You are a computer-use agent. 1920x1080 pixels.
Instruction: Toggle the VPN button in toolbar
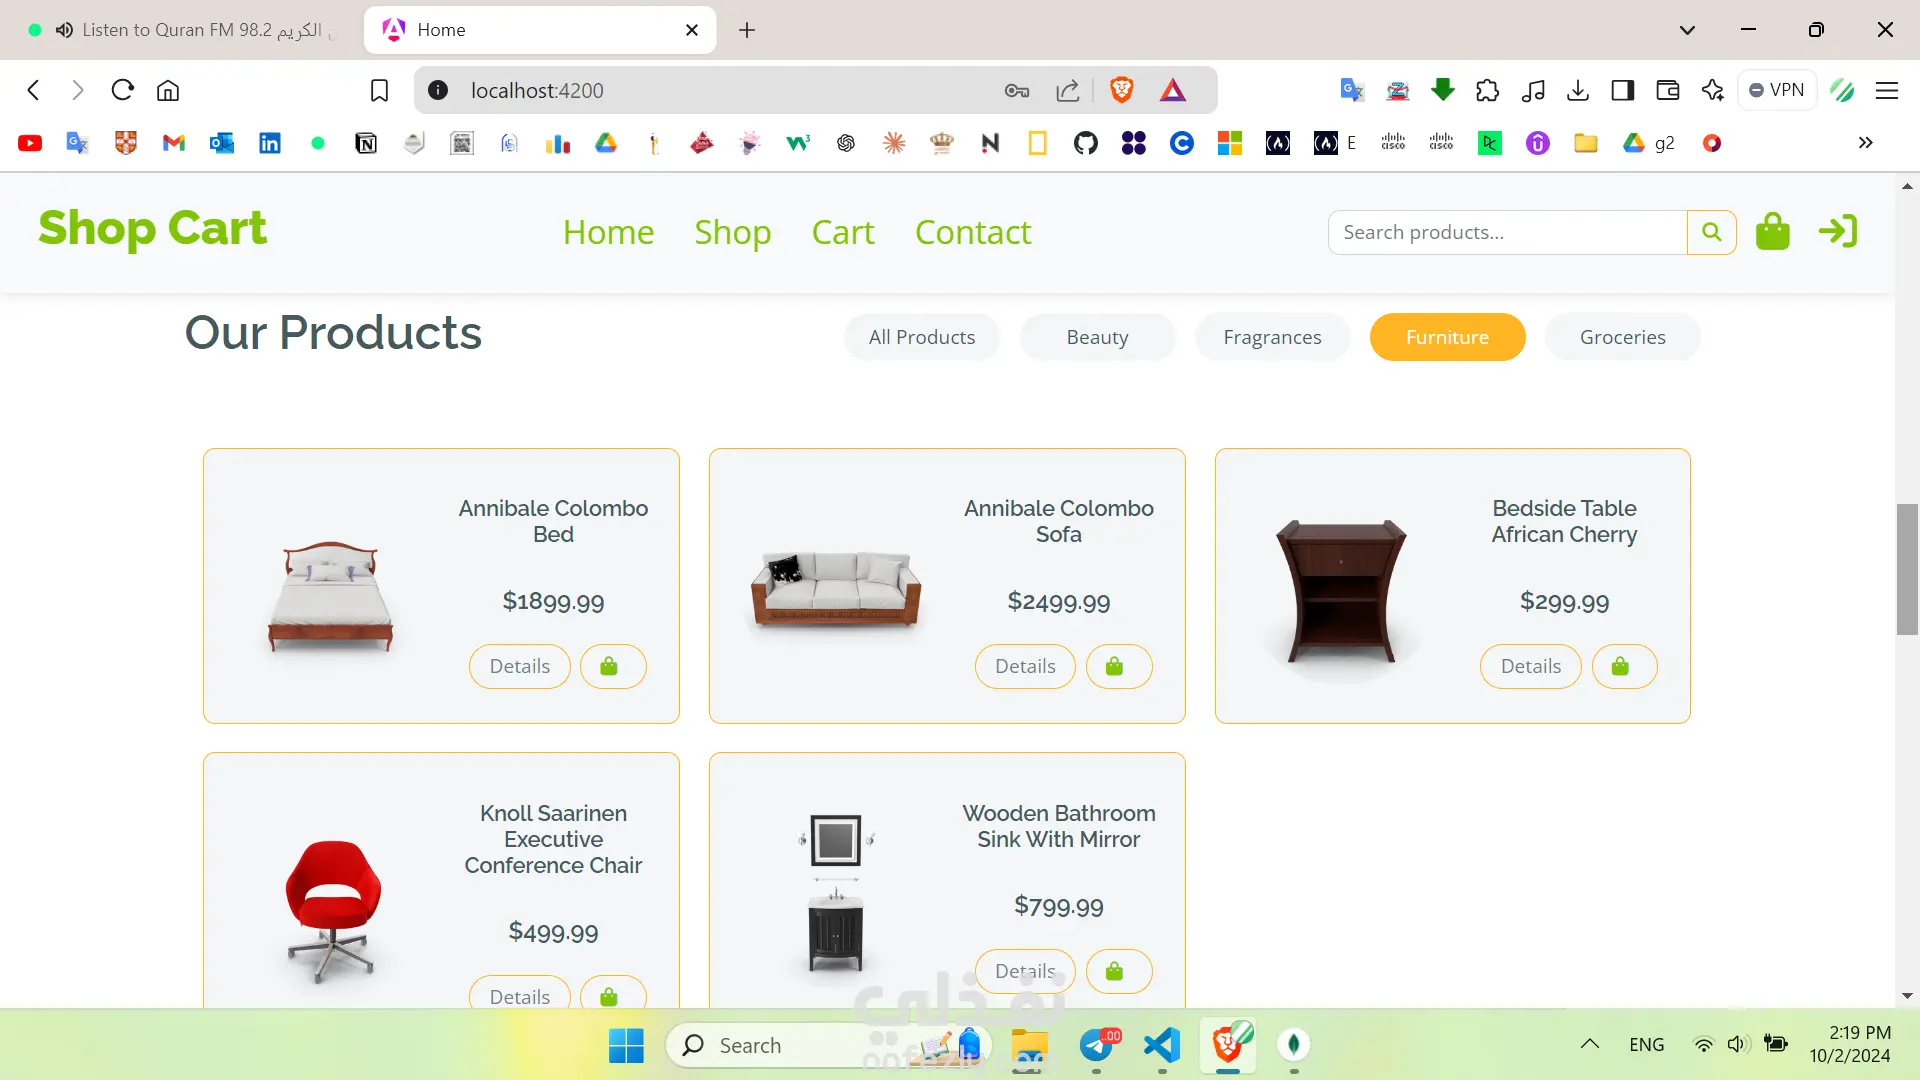[1777, 90]
